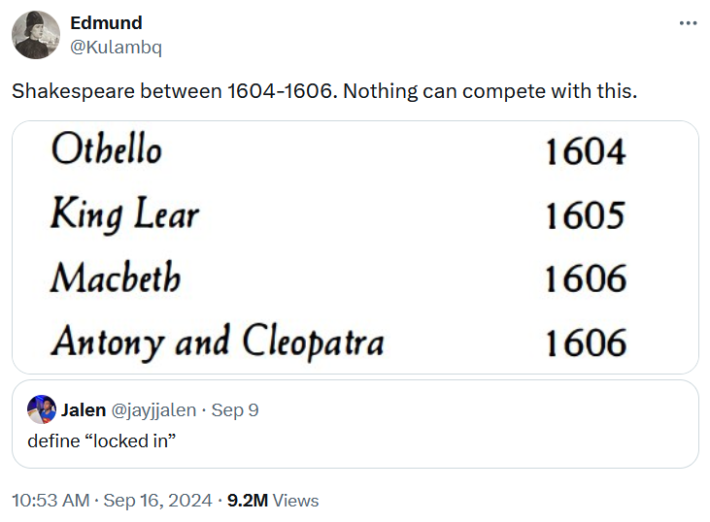
Task: Click Jalen's small profile avatar
Action: (41, 409)
